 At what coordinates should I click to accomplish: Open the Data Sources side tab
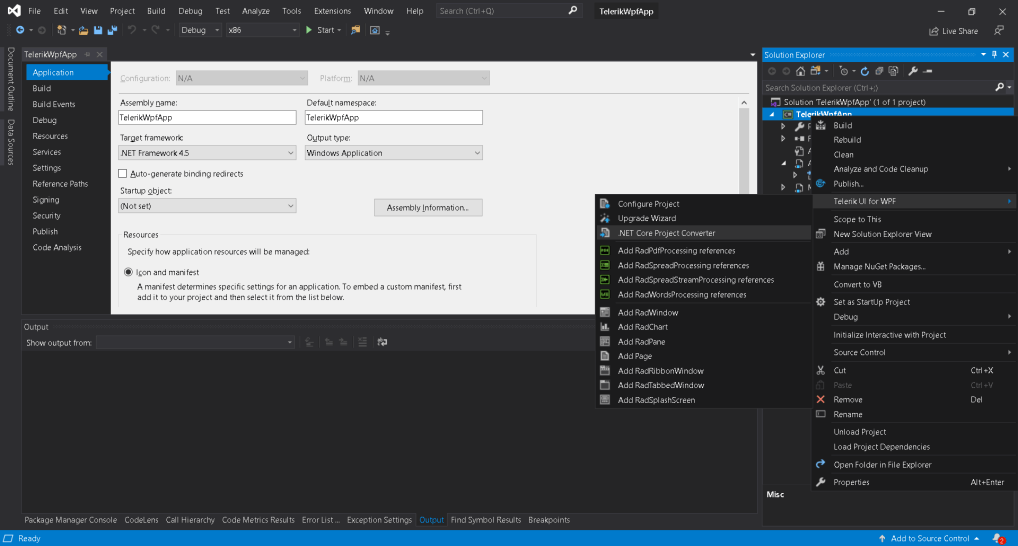(11, 142)
